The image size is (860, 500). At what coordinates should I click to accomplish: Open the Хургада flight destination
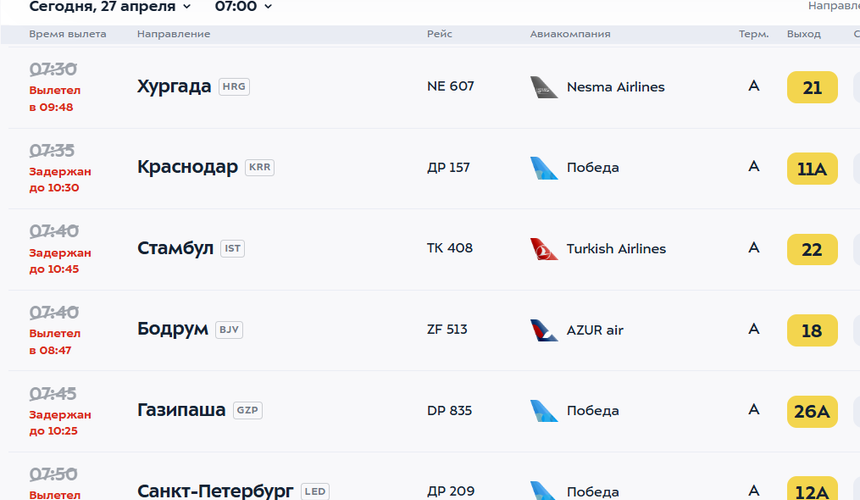(x=174, y=86)
